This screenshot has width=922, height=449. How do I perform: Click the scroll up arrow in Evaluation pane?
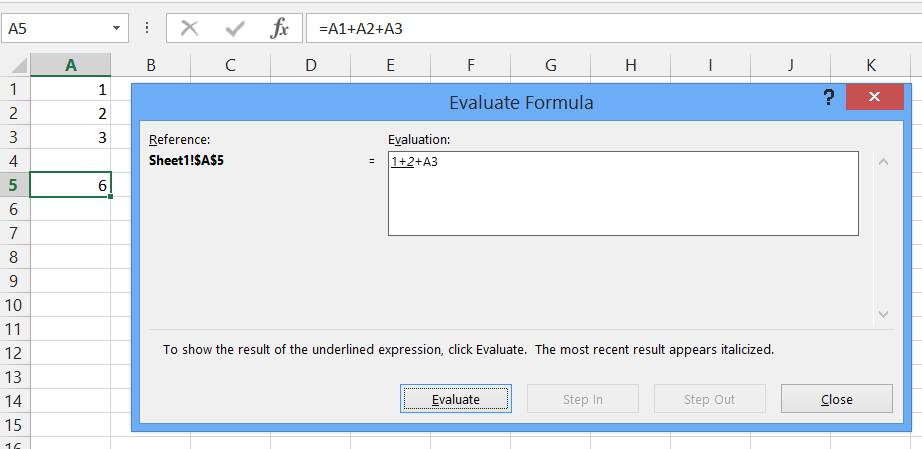882,161
